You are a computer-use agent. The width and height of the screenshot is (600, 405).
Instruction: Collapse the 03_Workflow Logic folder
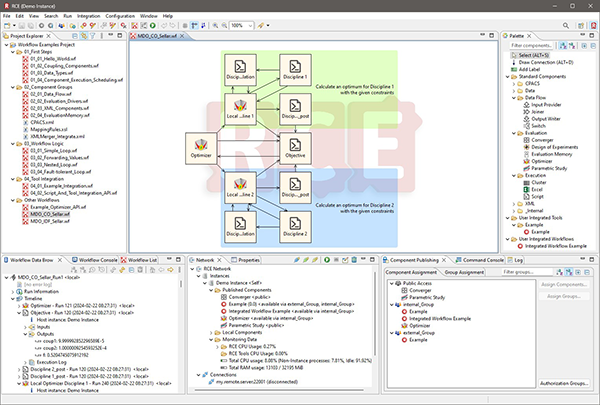(x=13, y=144)
